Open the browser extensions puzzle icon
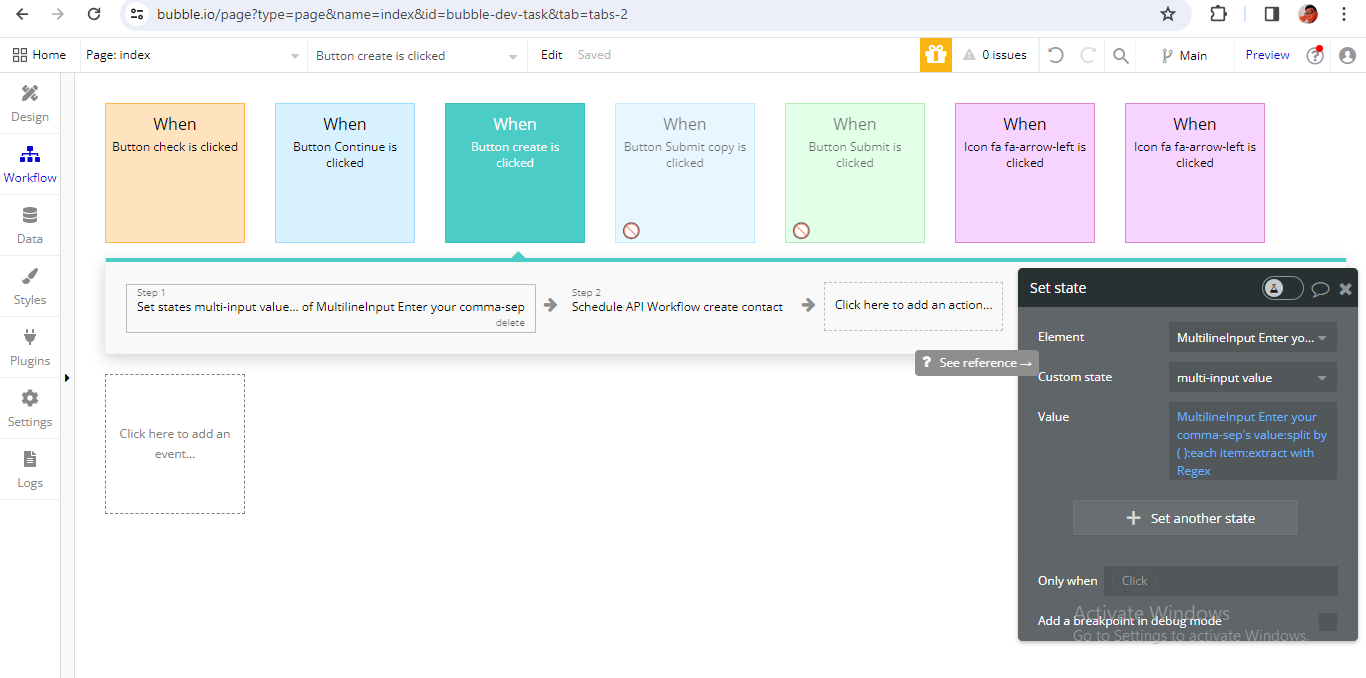This screenshot has width=1366, height=678. 1218,14
